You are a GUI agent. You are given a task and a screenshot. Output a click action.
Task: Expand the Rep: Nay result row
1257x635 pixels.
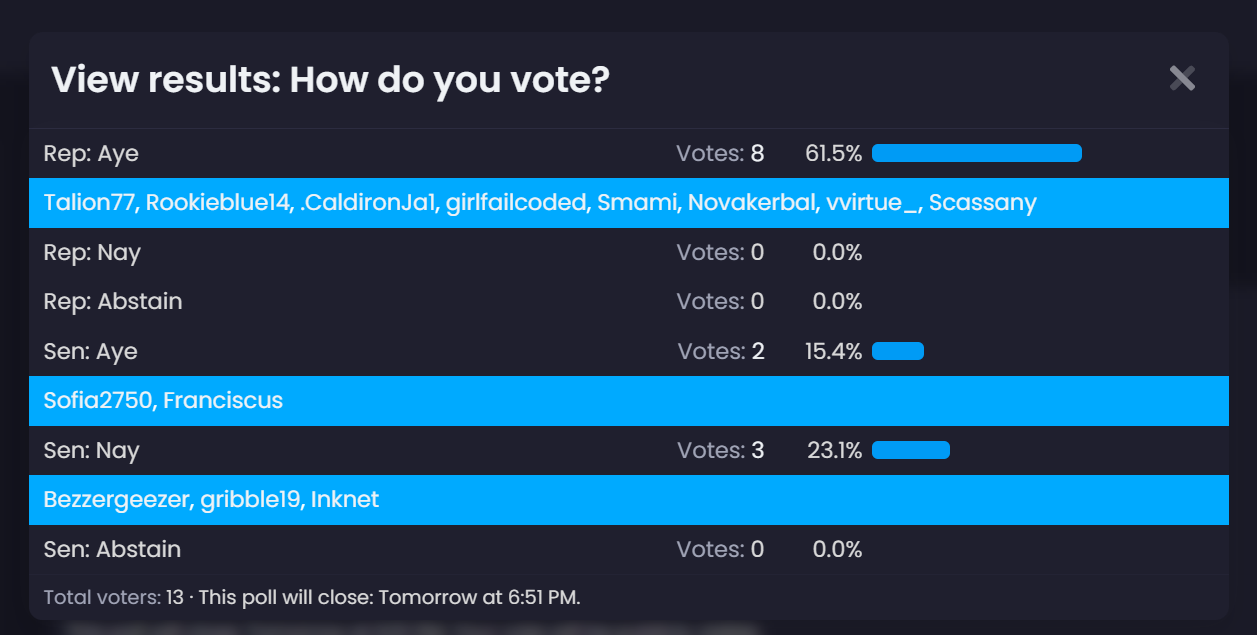click(92, 253)
